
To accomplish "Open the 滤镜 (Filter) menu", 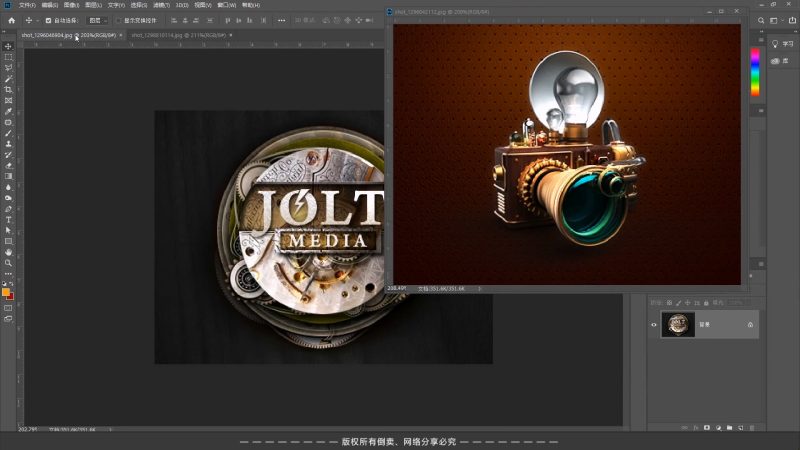I will 159,5.
